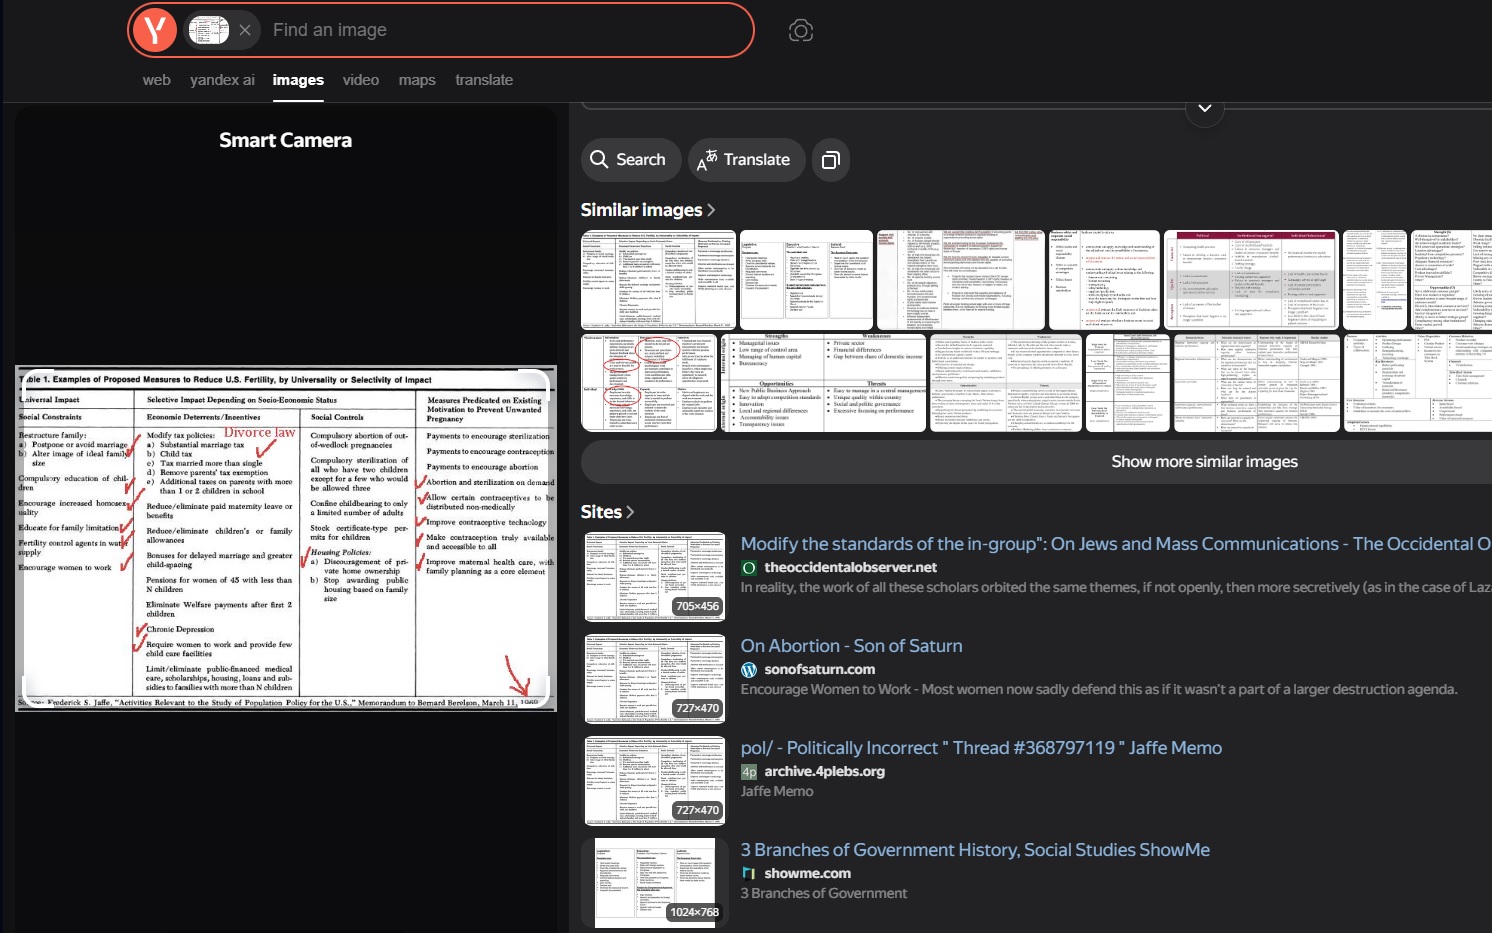Visit theoccidentalobserver.net domain link
The height and width of the screenshot is (933, 1492).
click(850, 567)
